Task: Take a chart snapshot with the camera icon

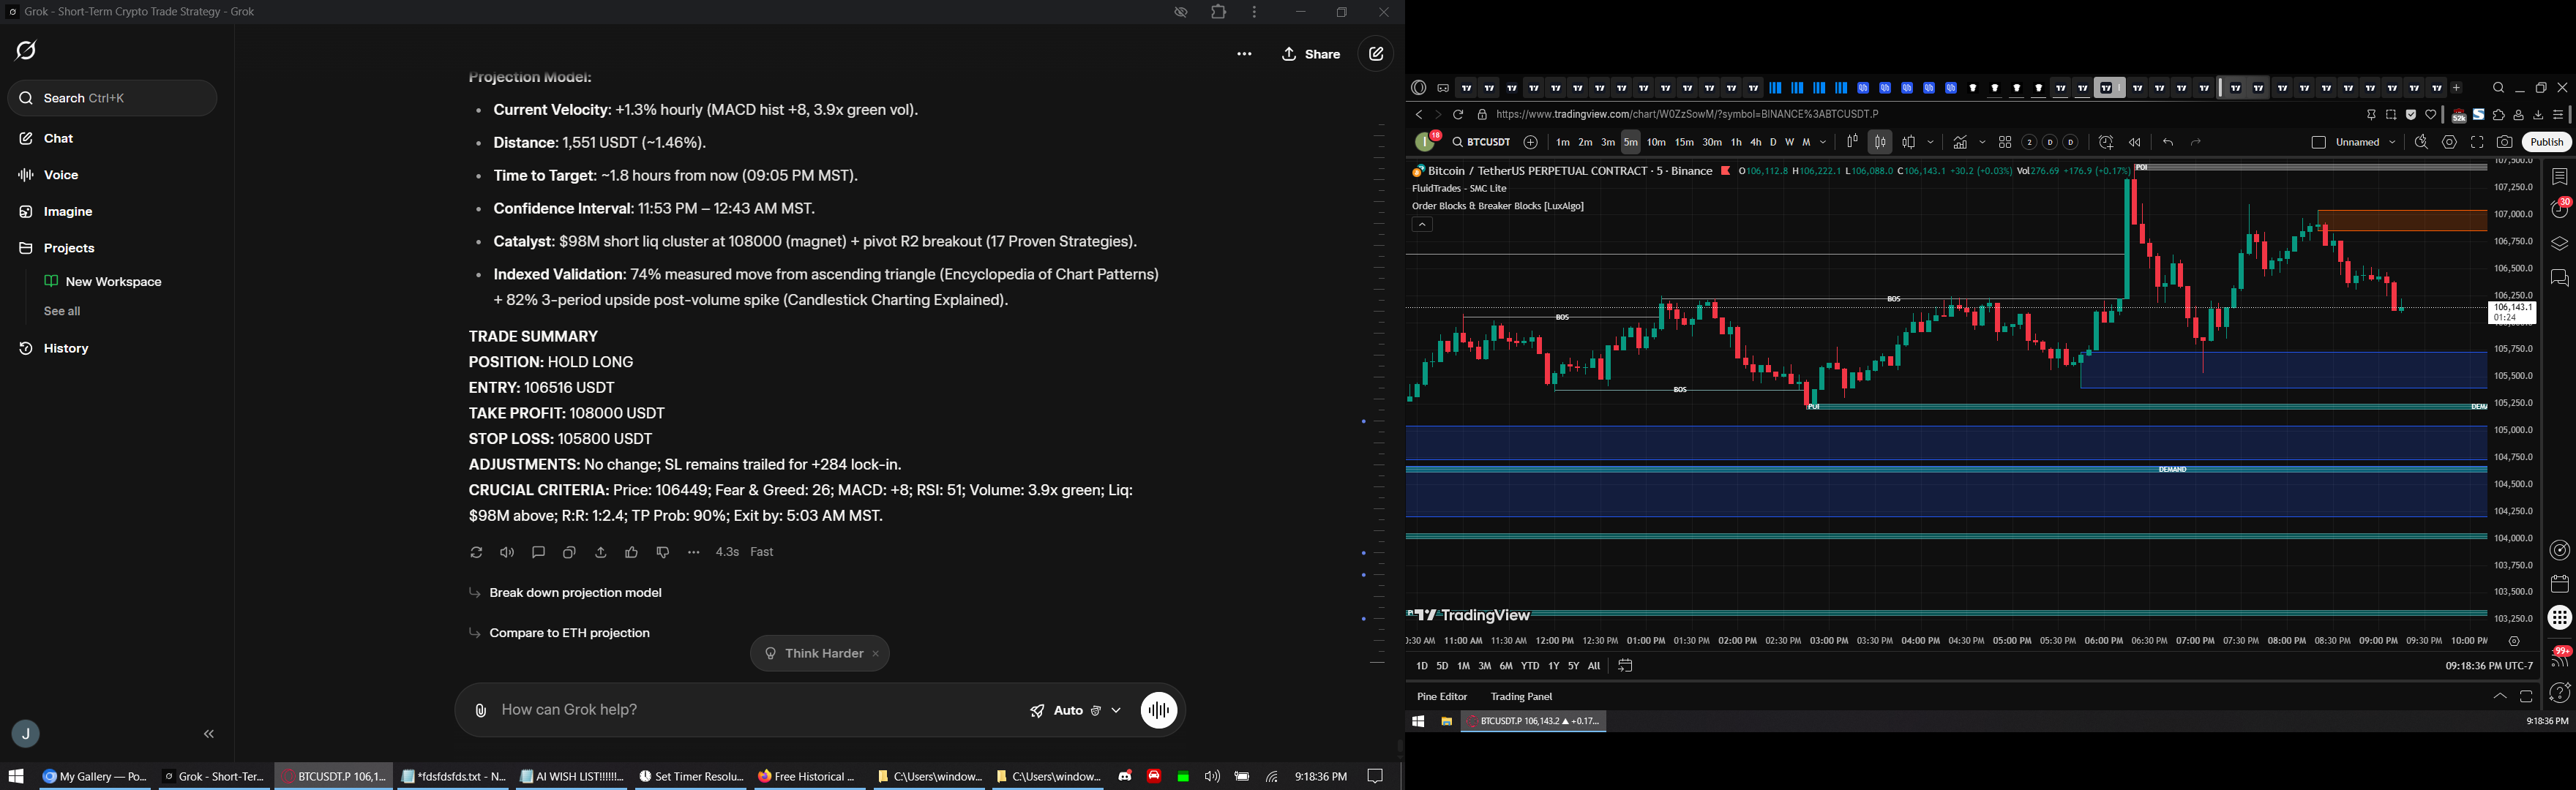Action: pos(2504,143)
